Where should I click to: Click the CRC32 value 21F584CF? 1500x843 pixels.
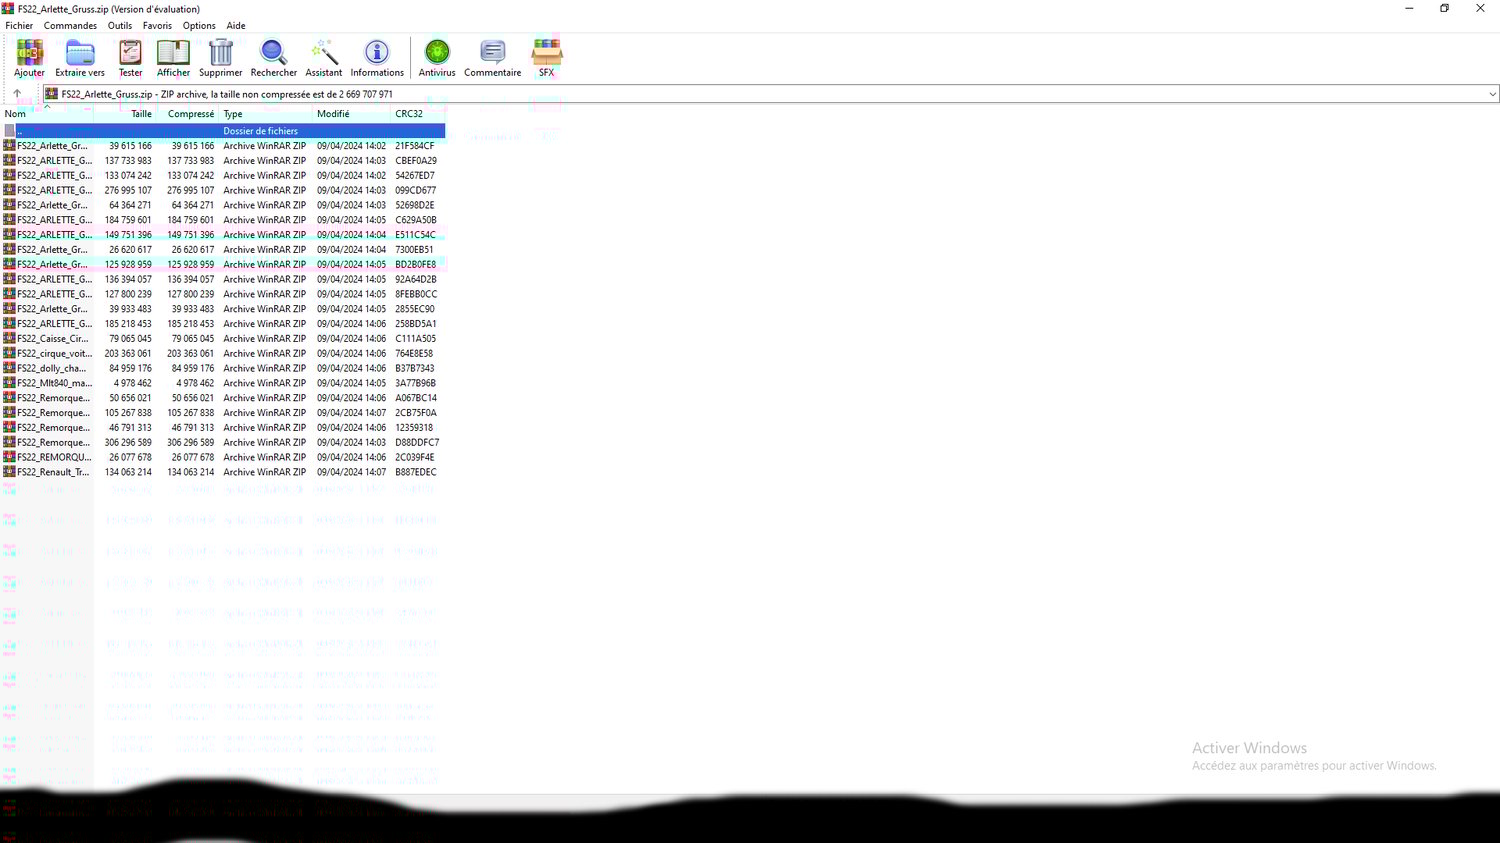click(x=415, y=146)
